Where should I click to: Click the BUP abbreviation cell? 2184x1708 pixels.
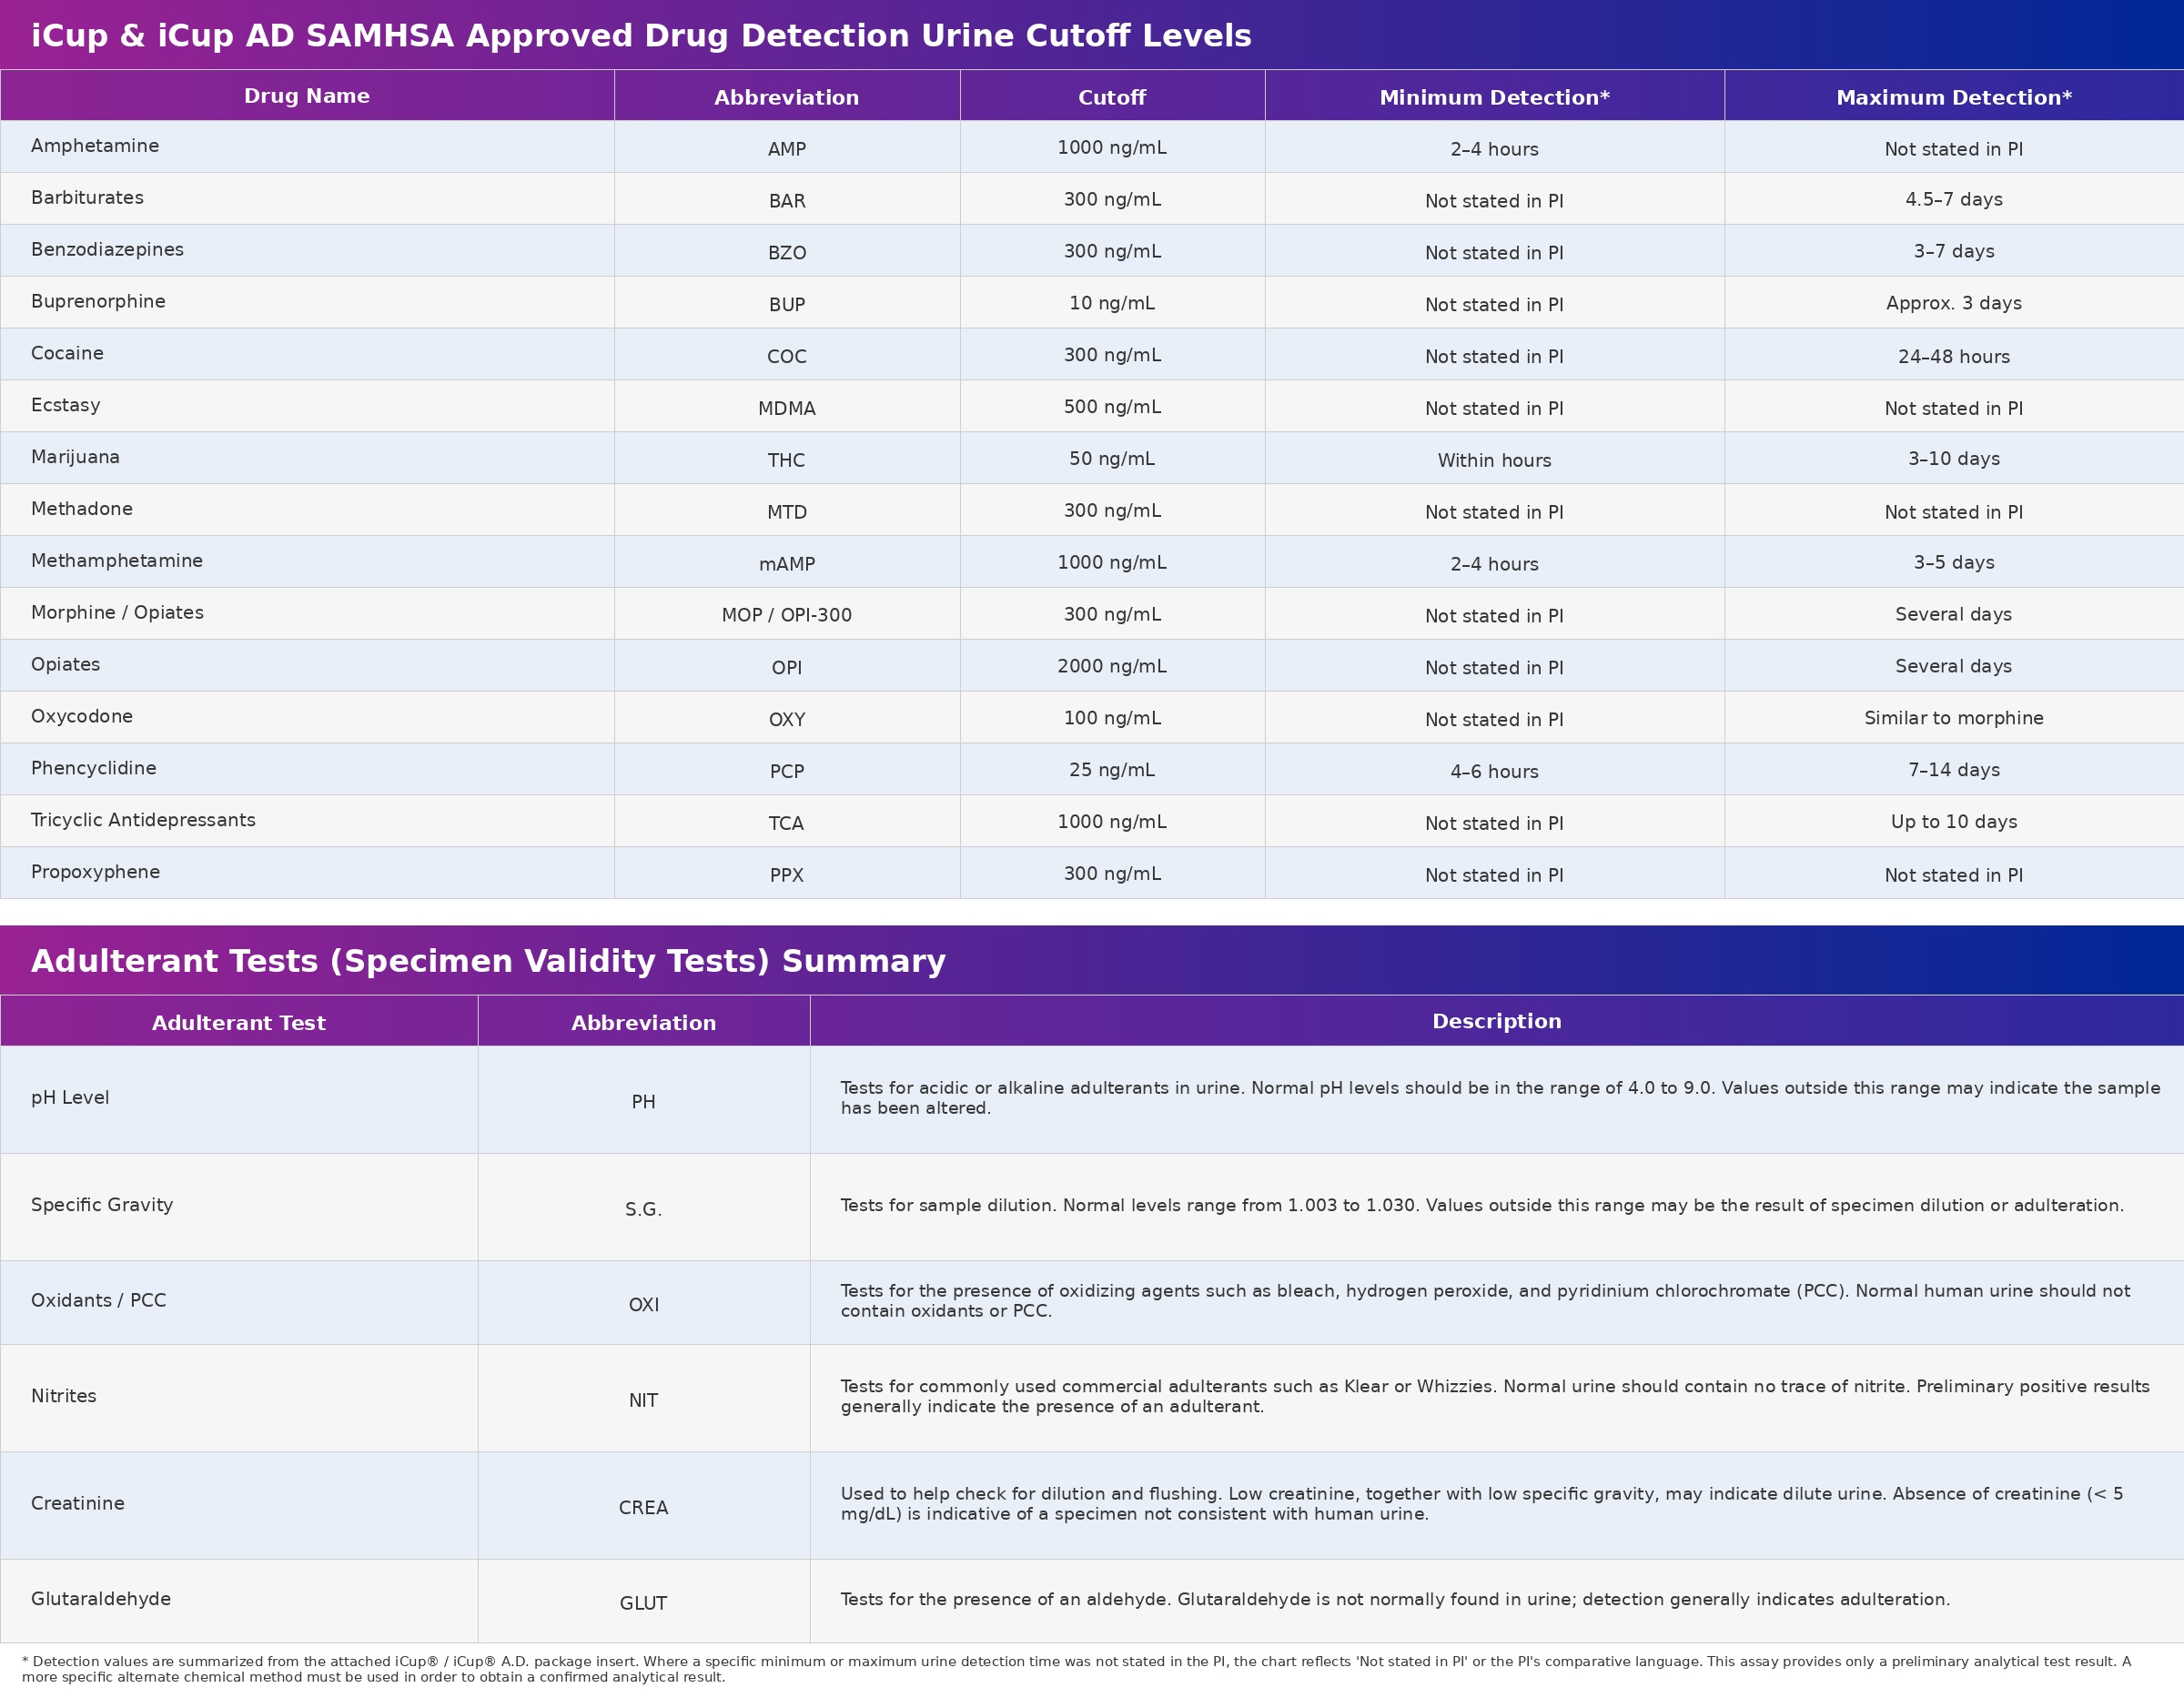786,304
